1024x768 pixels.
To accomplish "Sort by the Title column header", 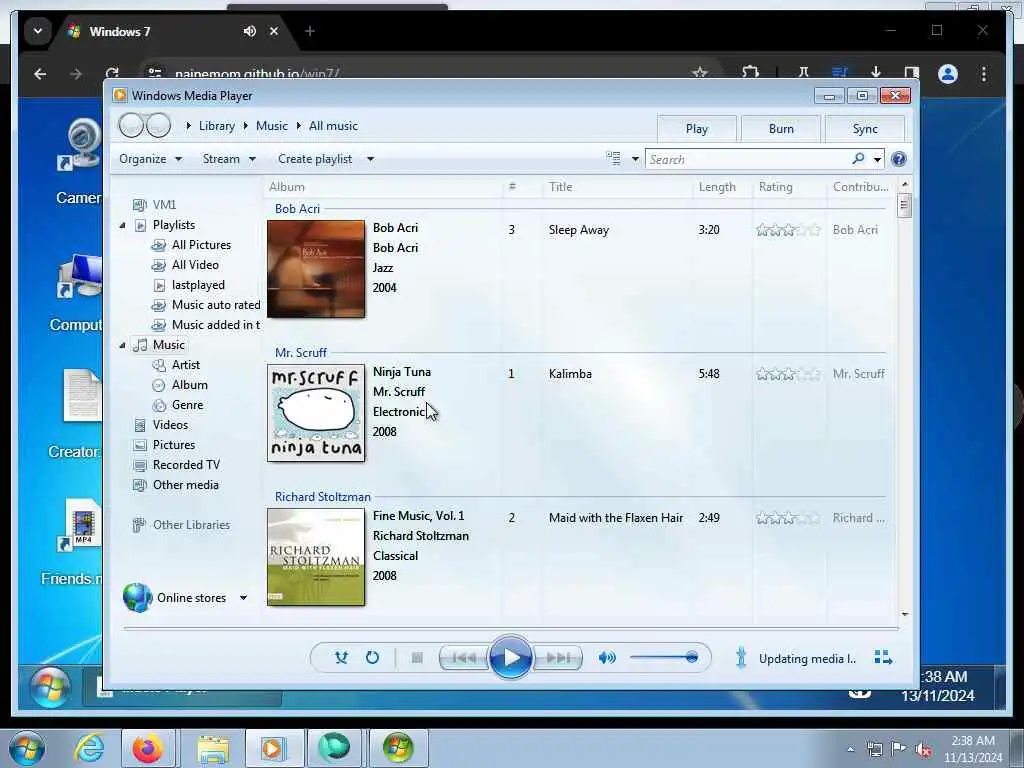I will coord(617,187).
